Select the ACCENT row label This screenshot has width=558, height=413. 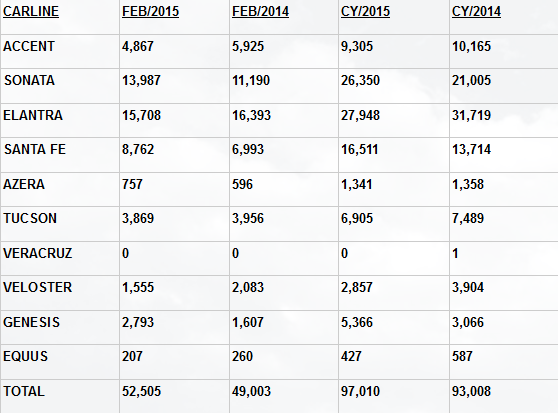(29, 46)
